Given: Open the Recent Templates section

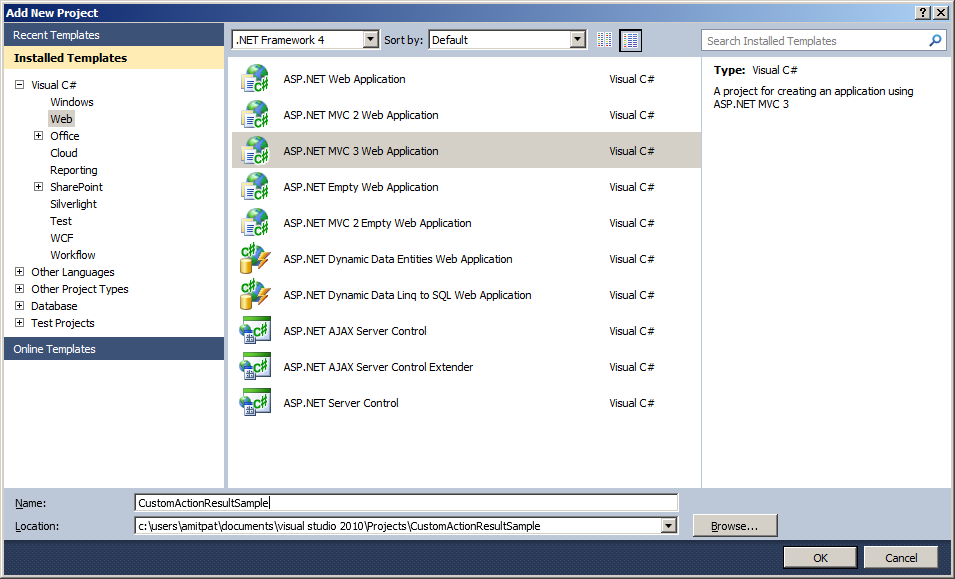Looking at the screenshot, I should (114, 35).
